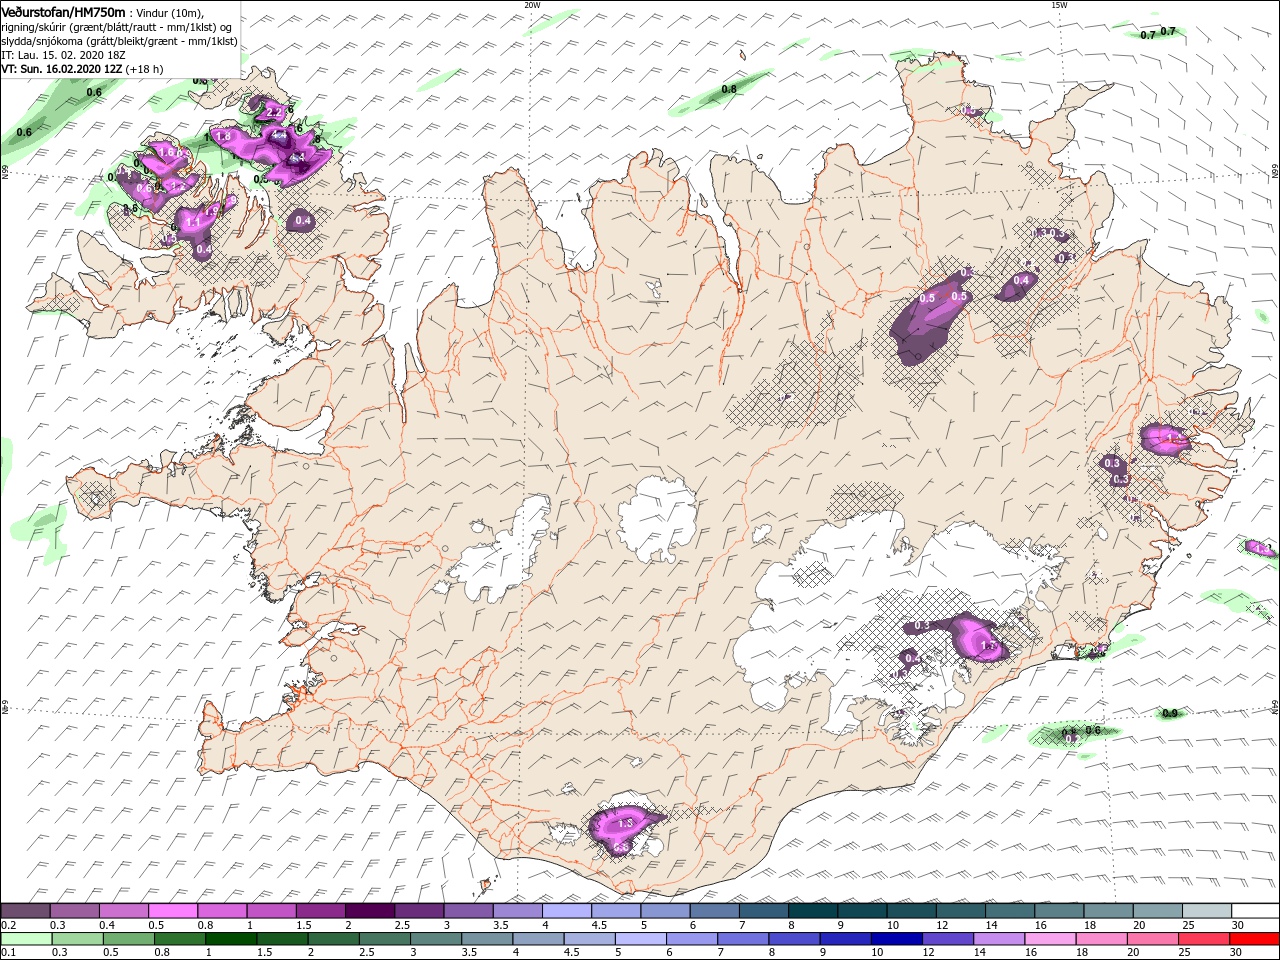The height and width of the screenshot is (960, 1280).
Task: Select the dark purple 2 swatch, top legend row
Action: click(369, 911)
